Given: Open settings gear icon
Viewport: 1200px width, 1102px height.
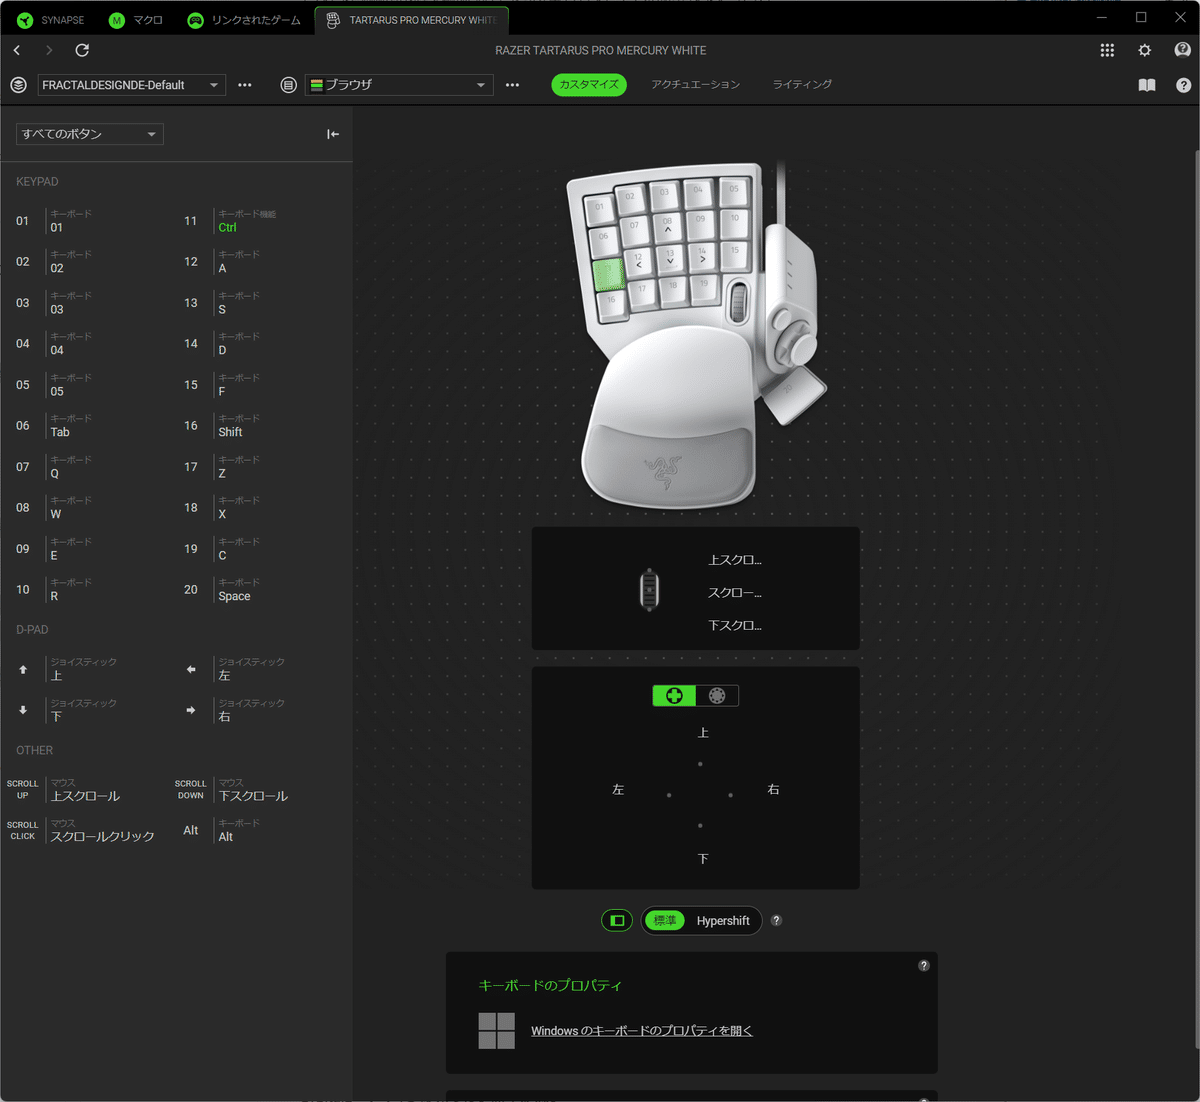Looking at the screenshot, I should click(1144, 50).
